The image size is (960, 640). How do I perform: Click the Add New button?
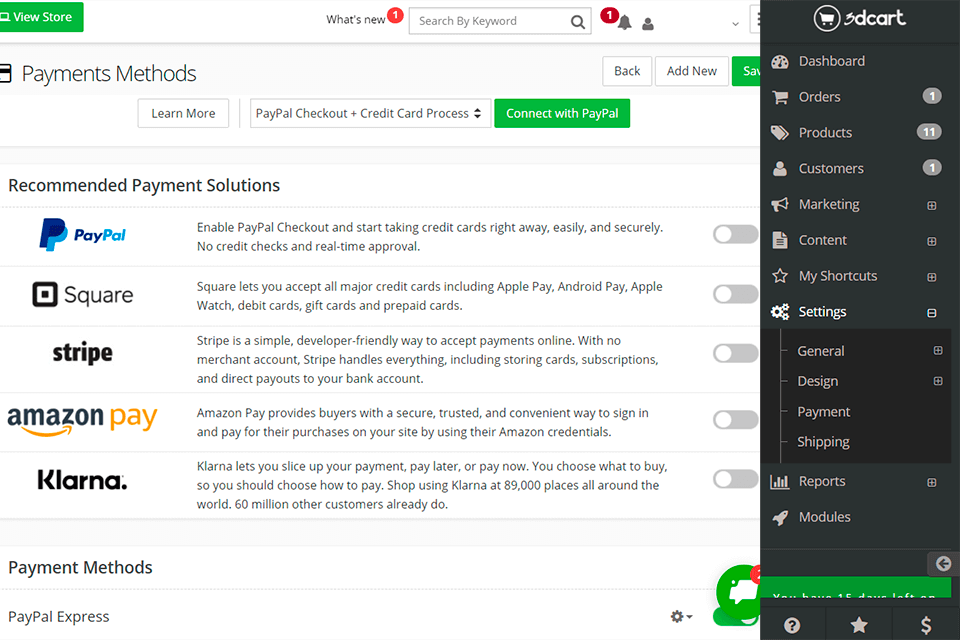[691, 71]
